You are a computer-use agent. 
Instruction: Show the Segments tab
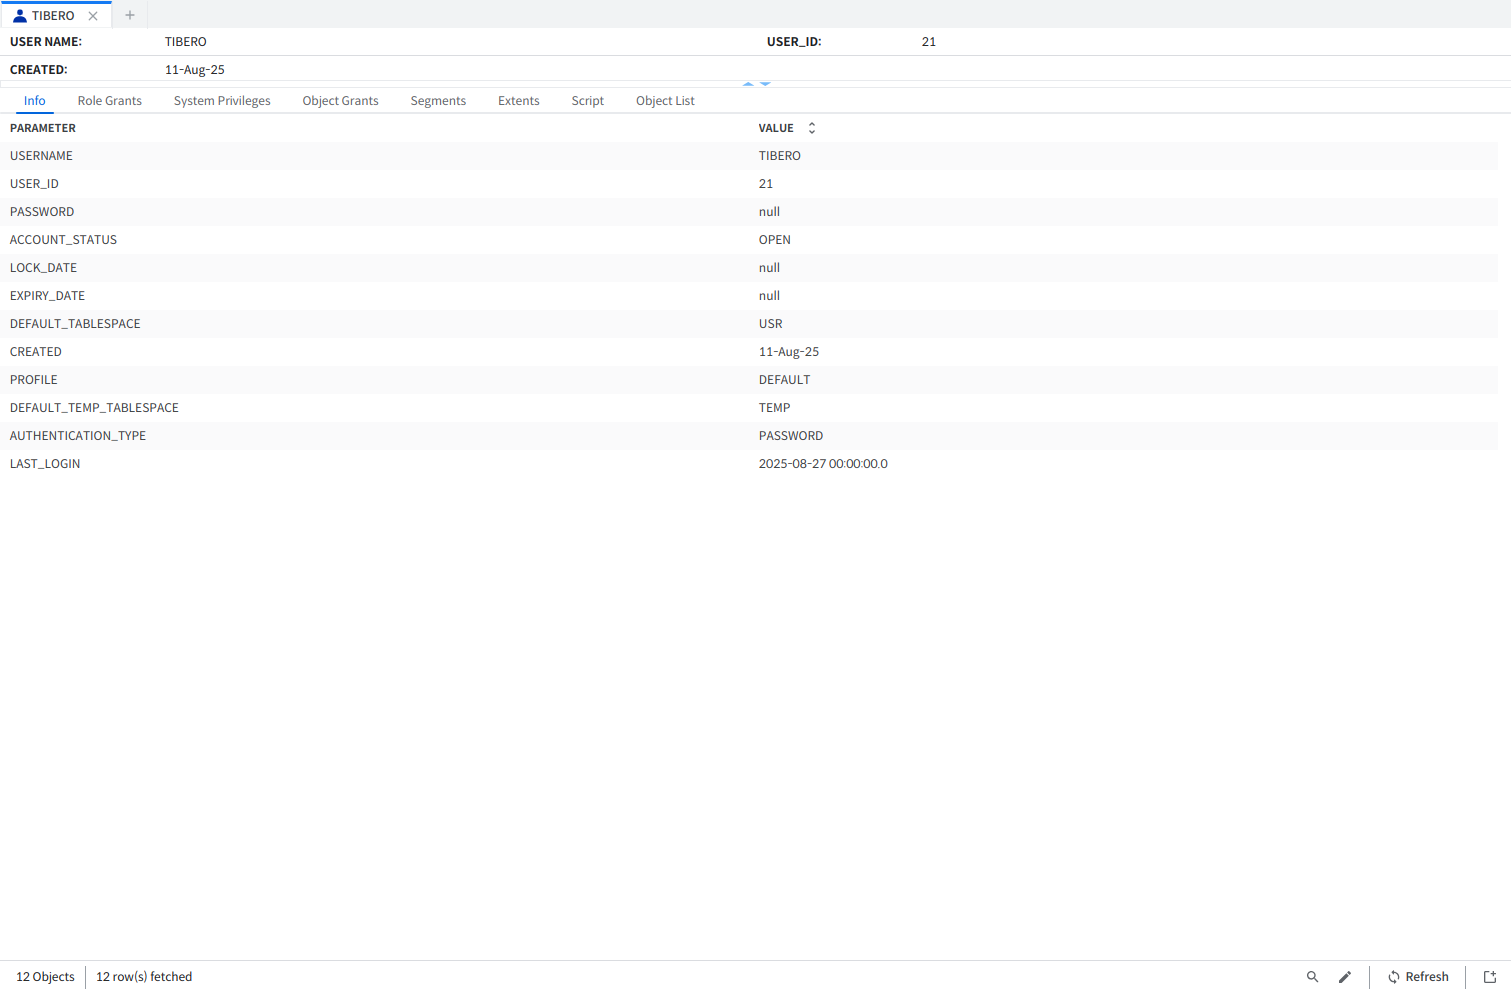pyautogui.click(x=438, y=101)
